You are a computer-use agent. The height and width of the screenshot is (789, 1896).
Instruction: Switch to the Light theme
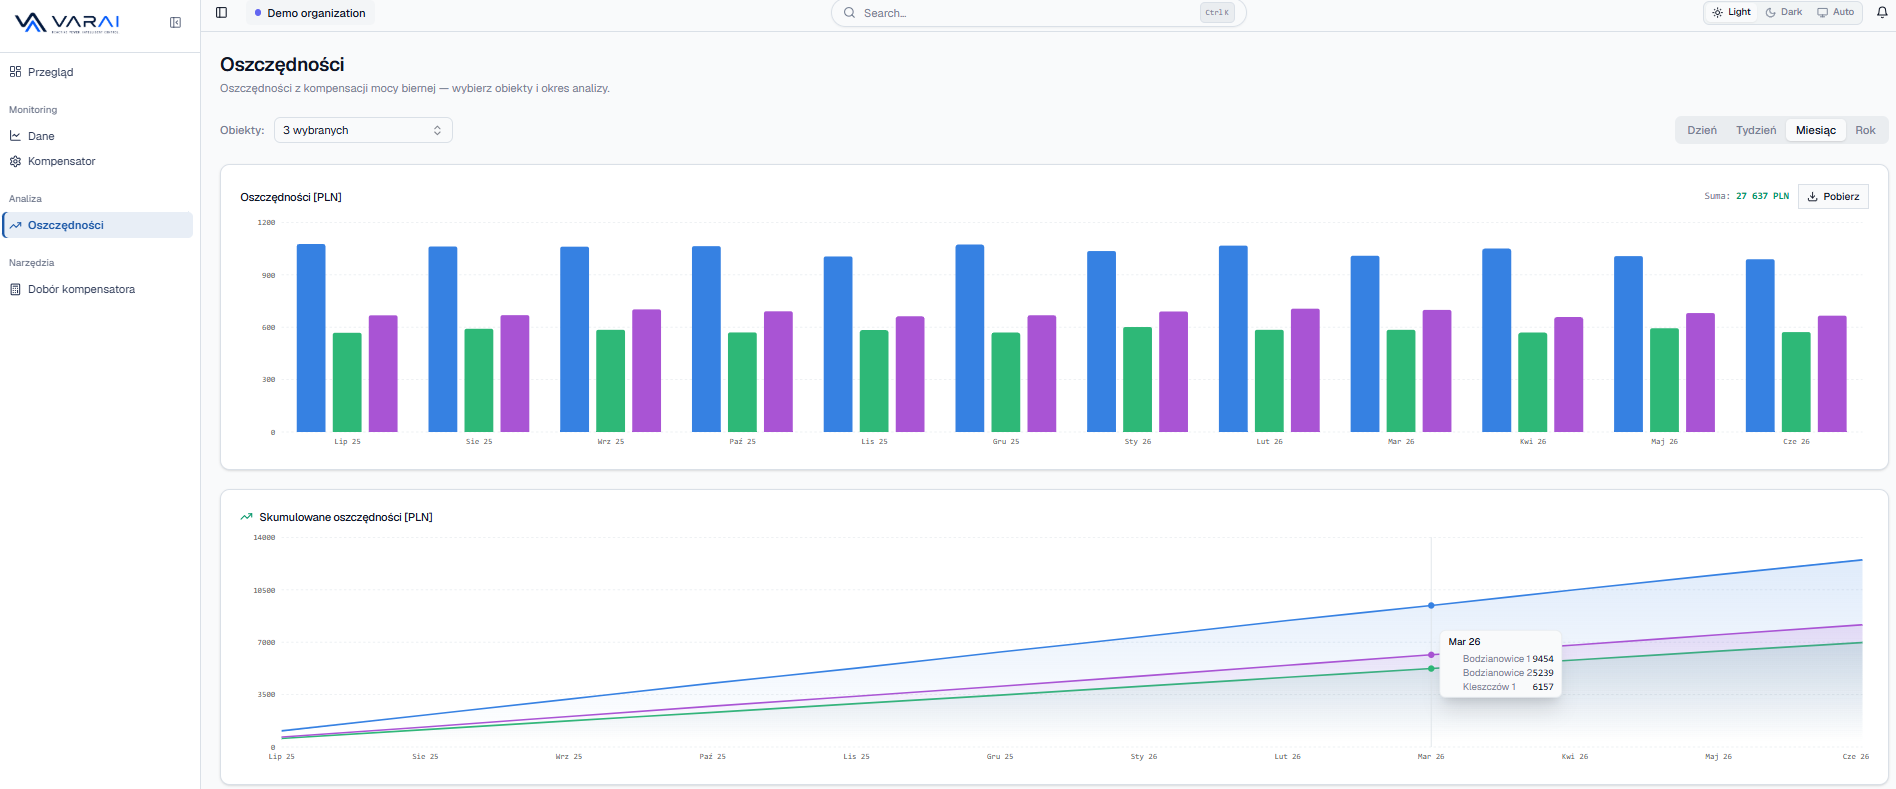coord(1731,13)
